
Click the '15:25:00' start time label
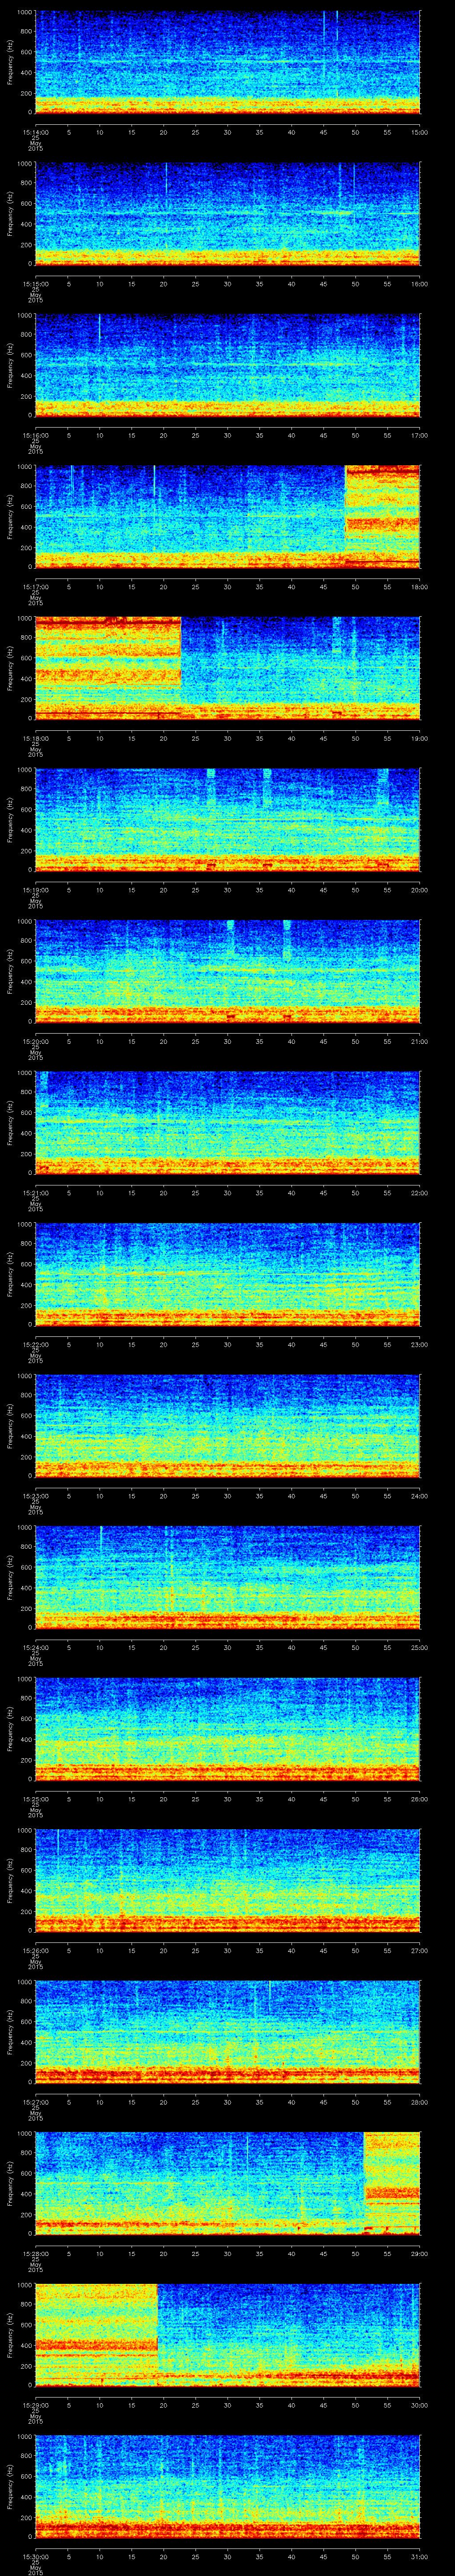(x=35, y=1800)
